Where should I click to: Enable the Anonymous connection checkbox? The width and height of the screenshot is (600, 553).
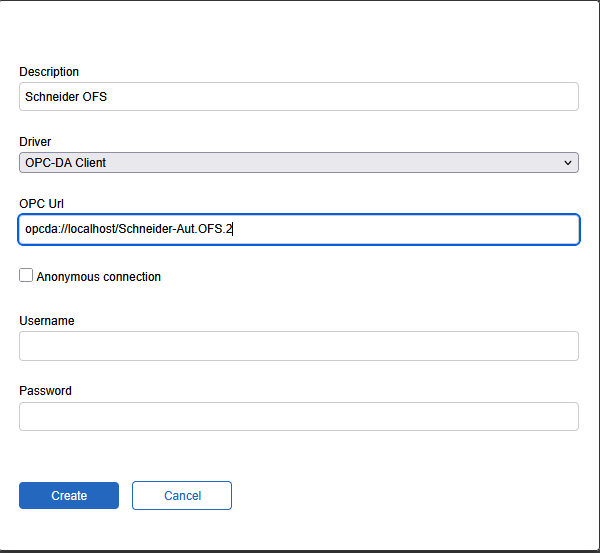click(x=26, y=275)
